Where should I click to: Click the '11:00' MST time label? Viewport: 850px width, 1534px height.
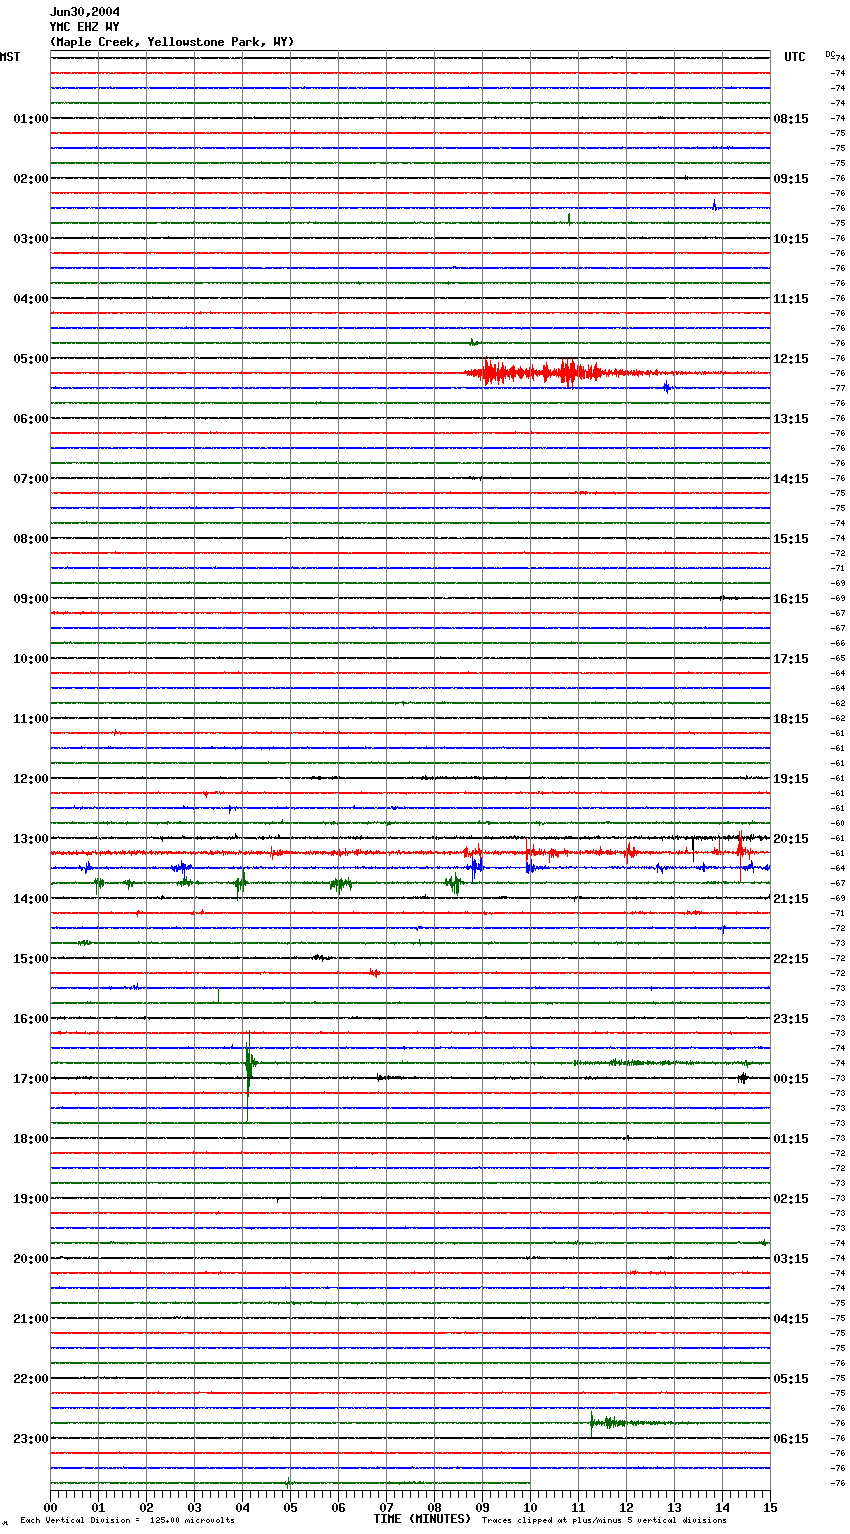point(31,719)
